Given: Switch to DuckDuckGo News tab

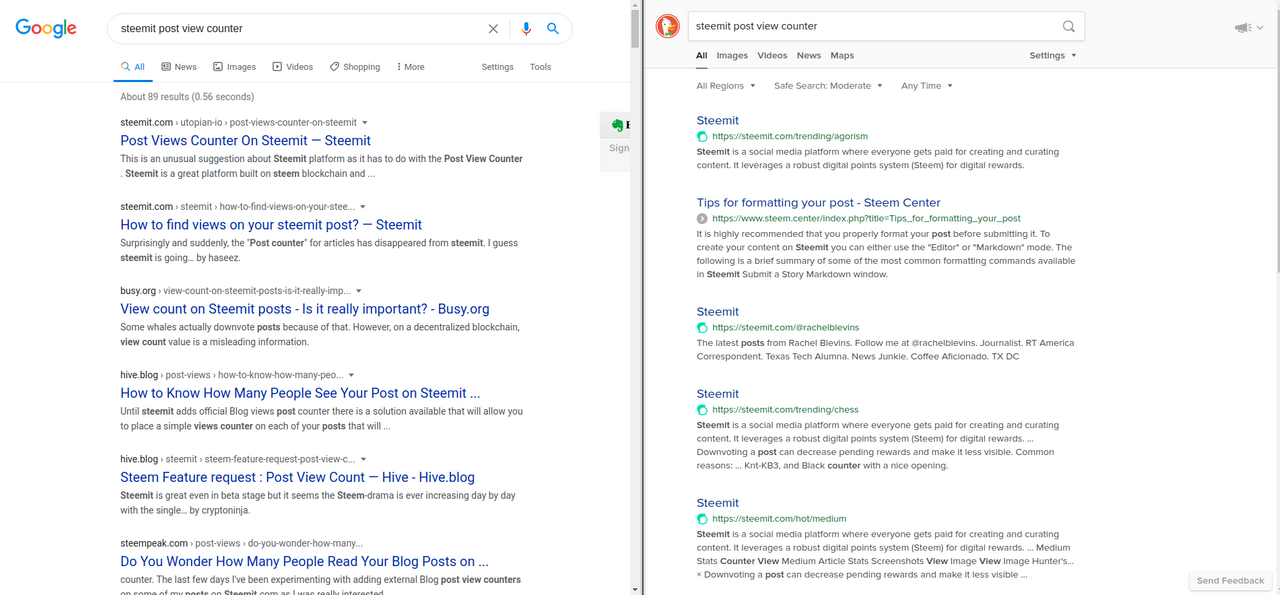Looking at the screenshot, I should coord(809,56).
